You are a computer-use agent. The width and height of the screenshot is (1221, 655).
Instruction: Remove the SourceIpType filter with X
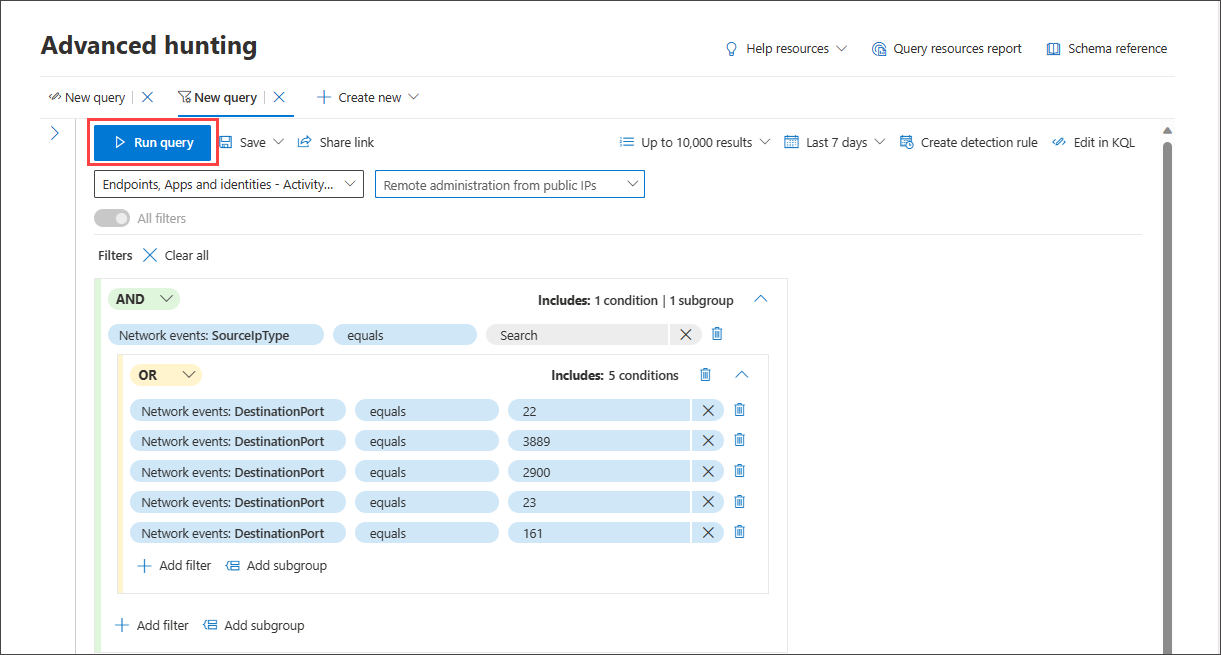(685, 334)
